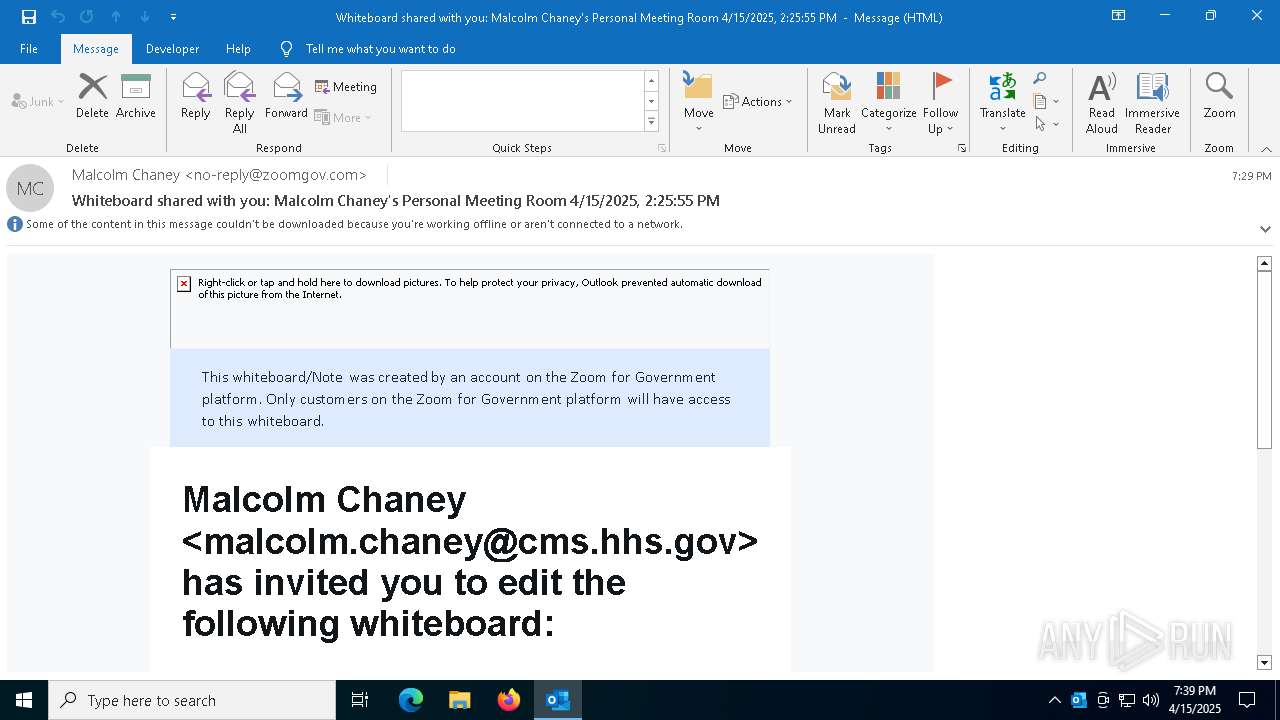
Task: Switch to the Message tab
Action: (x=96, y=49)
